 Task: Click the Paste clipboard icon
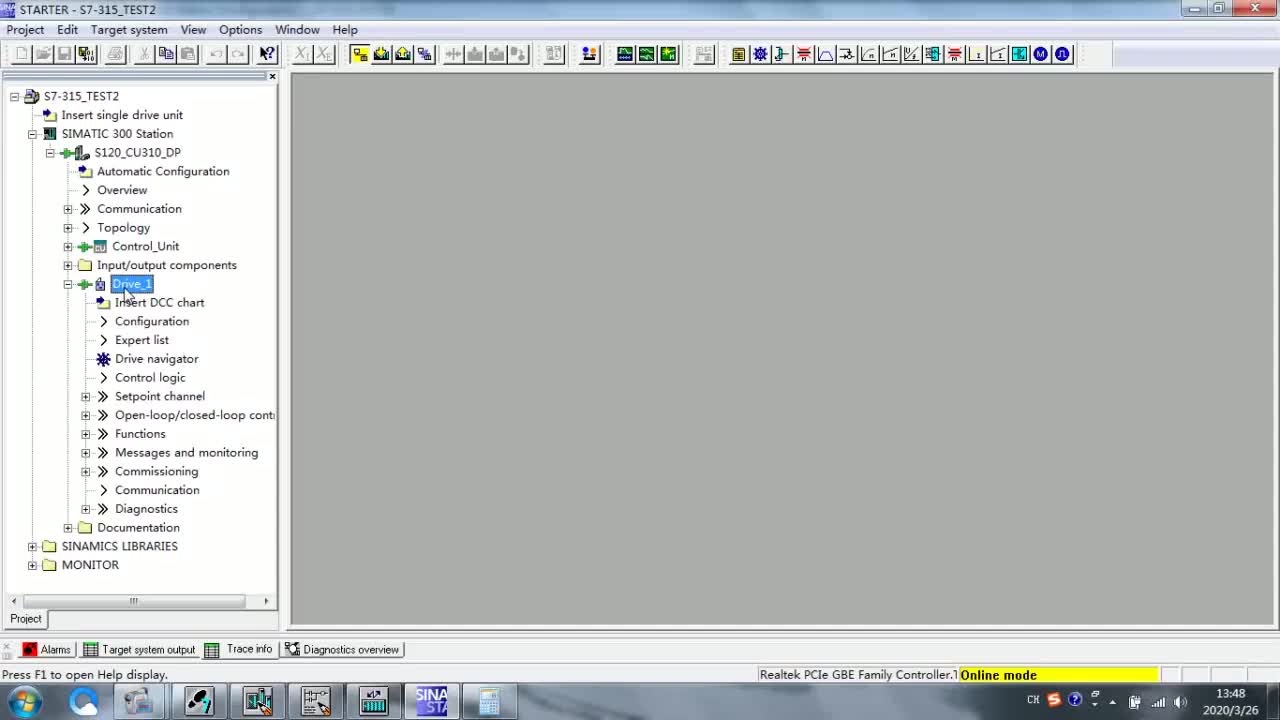pyautogui.click(x=187, y=54)
